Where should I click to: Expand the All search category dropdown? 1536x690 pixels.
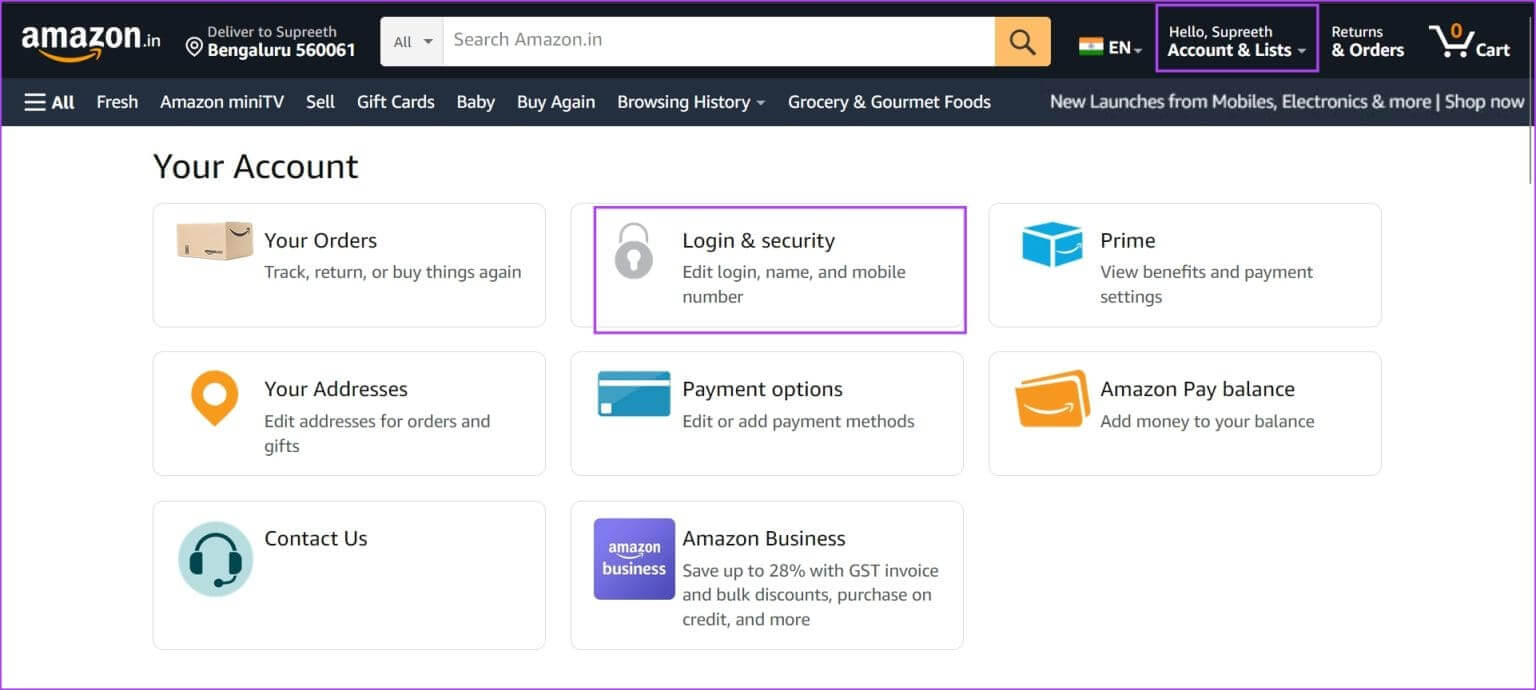[x=412, y=41]
